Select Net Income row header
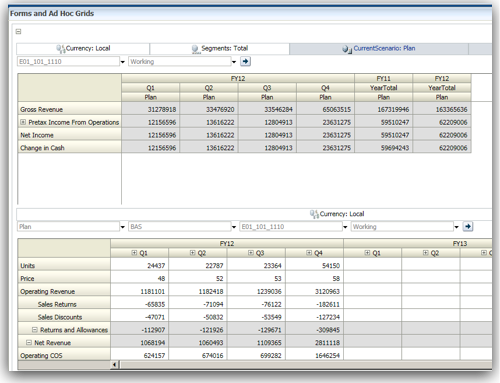Viewport: 500px width, 383px height. coord(69,135)
